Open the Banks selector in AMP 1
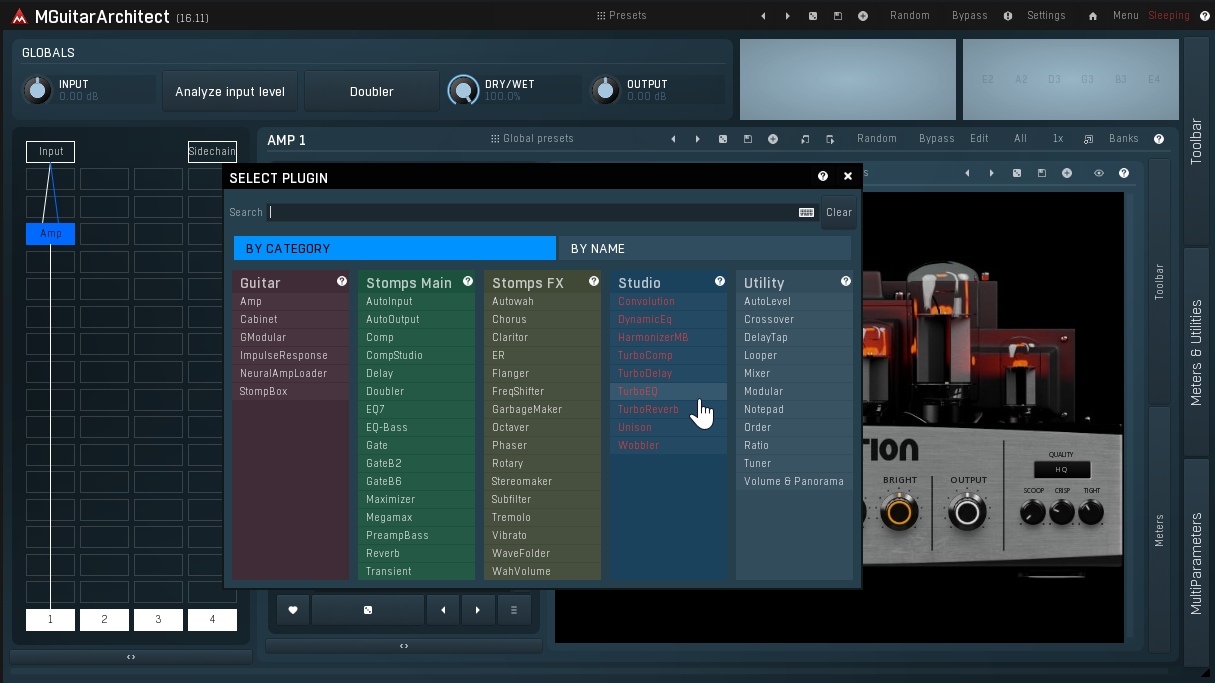1215x683 pixels. coord(1124,139)
